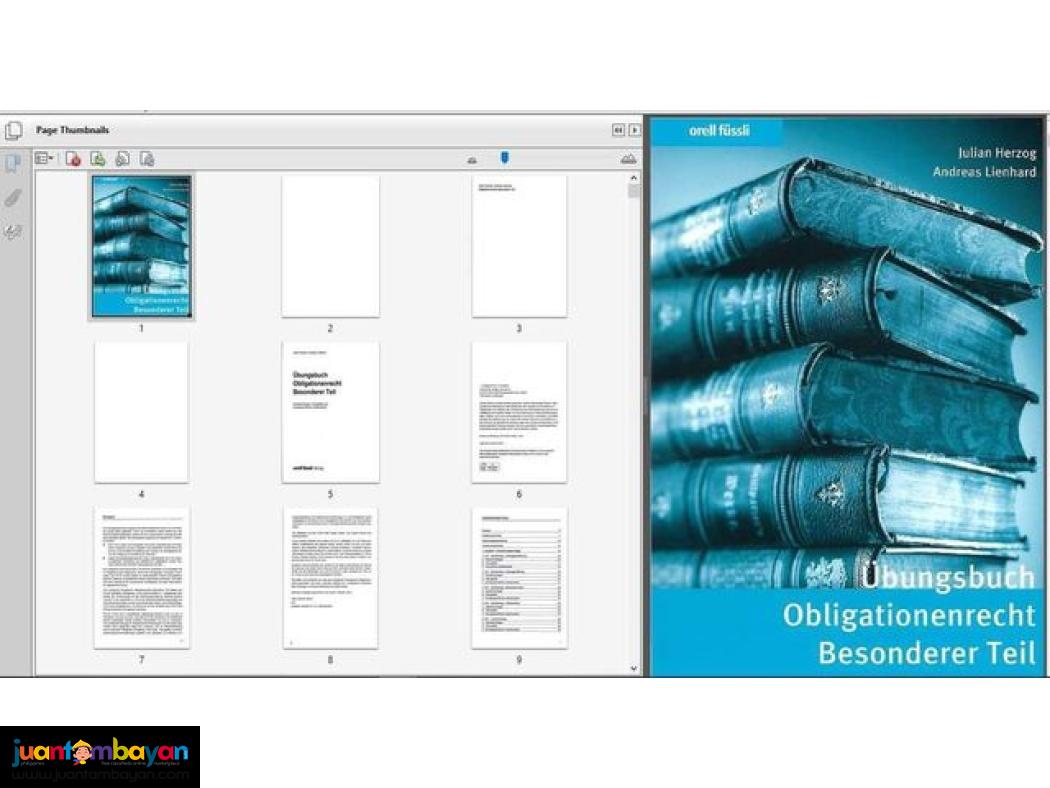Click the page number 9 label
Image resolution: width=1050 pixels, height=788 pixels.
coord(519,660)
